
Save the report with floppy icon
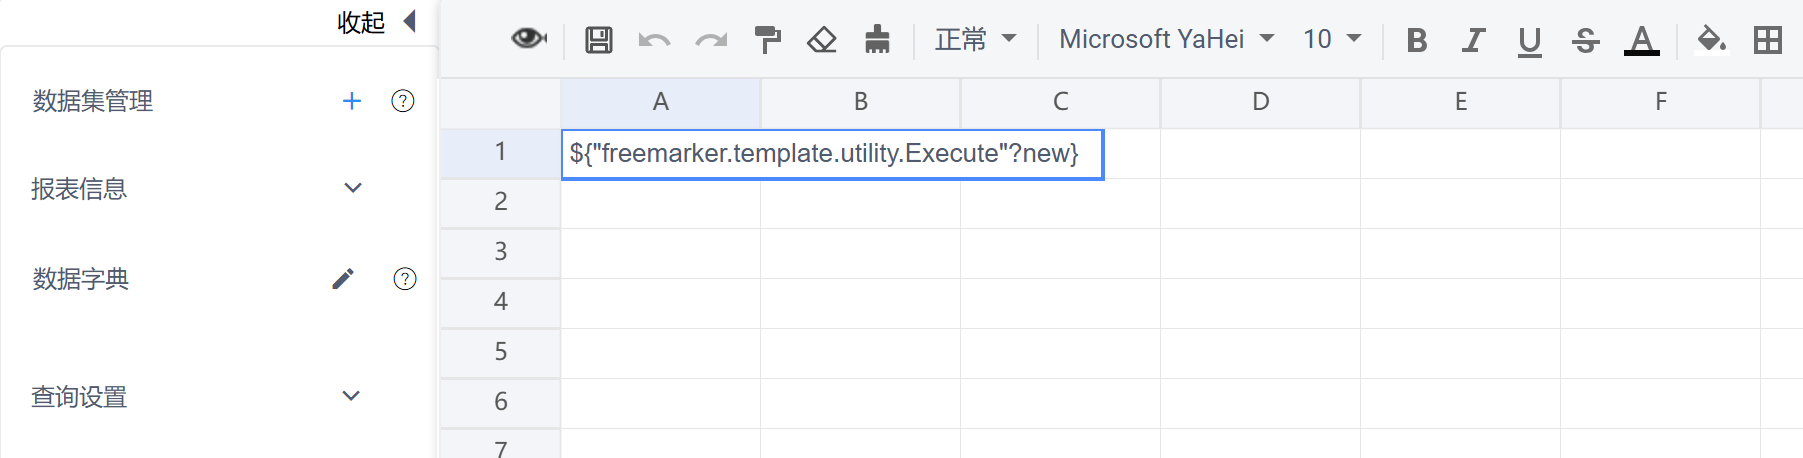(599, 40)
